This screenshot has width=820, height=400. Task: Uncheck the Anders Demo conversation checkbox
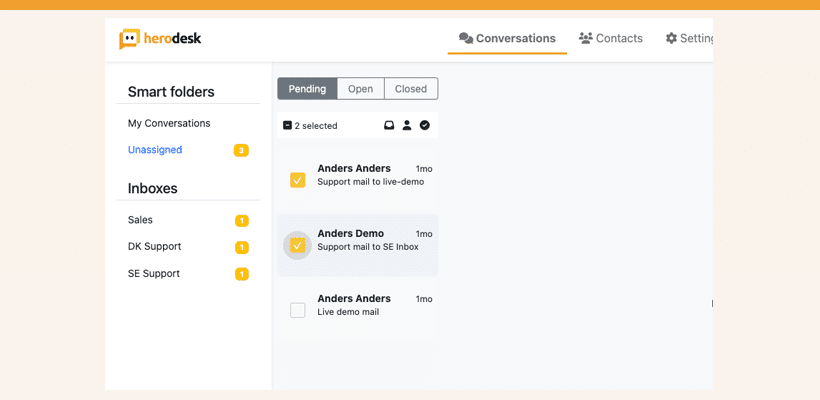coord(298,245)
